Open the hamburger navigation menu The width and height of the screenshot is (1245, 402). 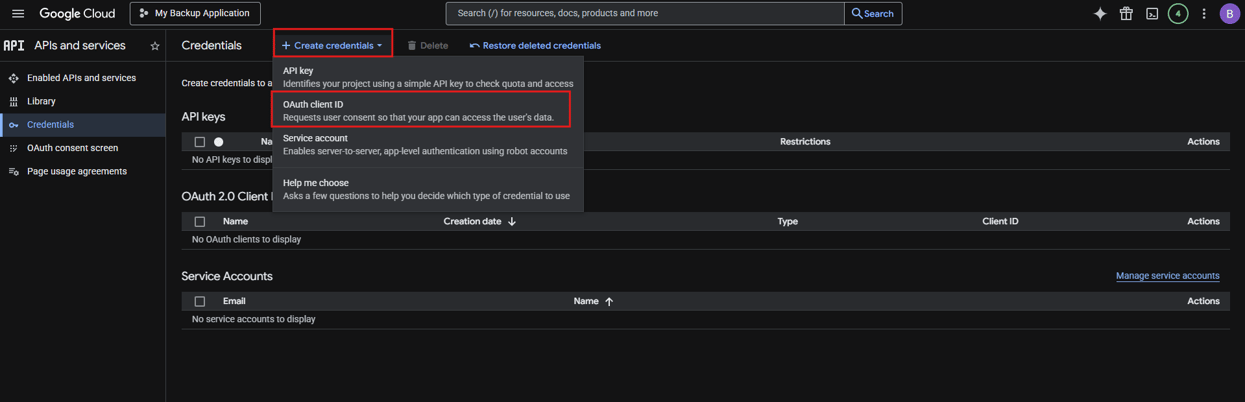click(x=17, y=14)
